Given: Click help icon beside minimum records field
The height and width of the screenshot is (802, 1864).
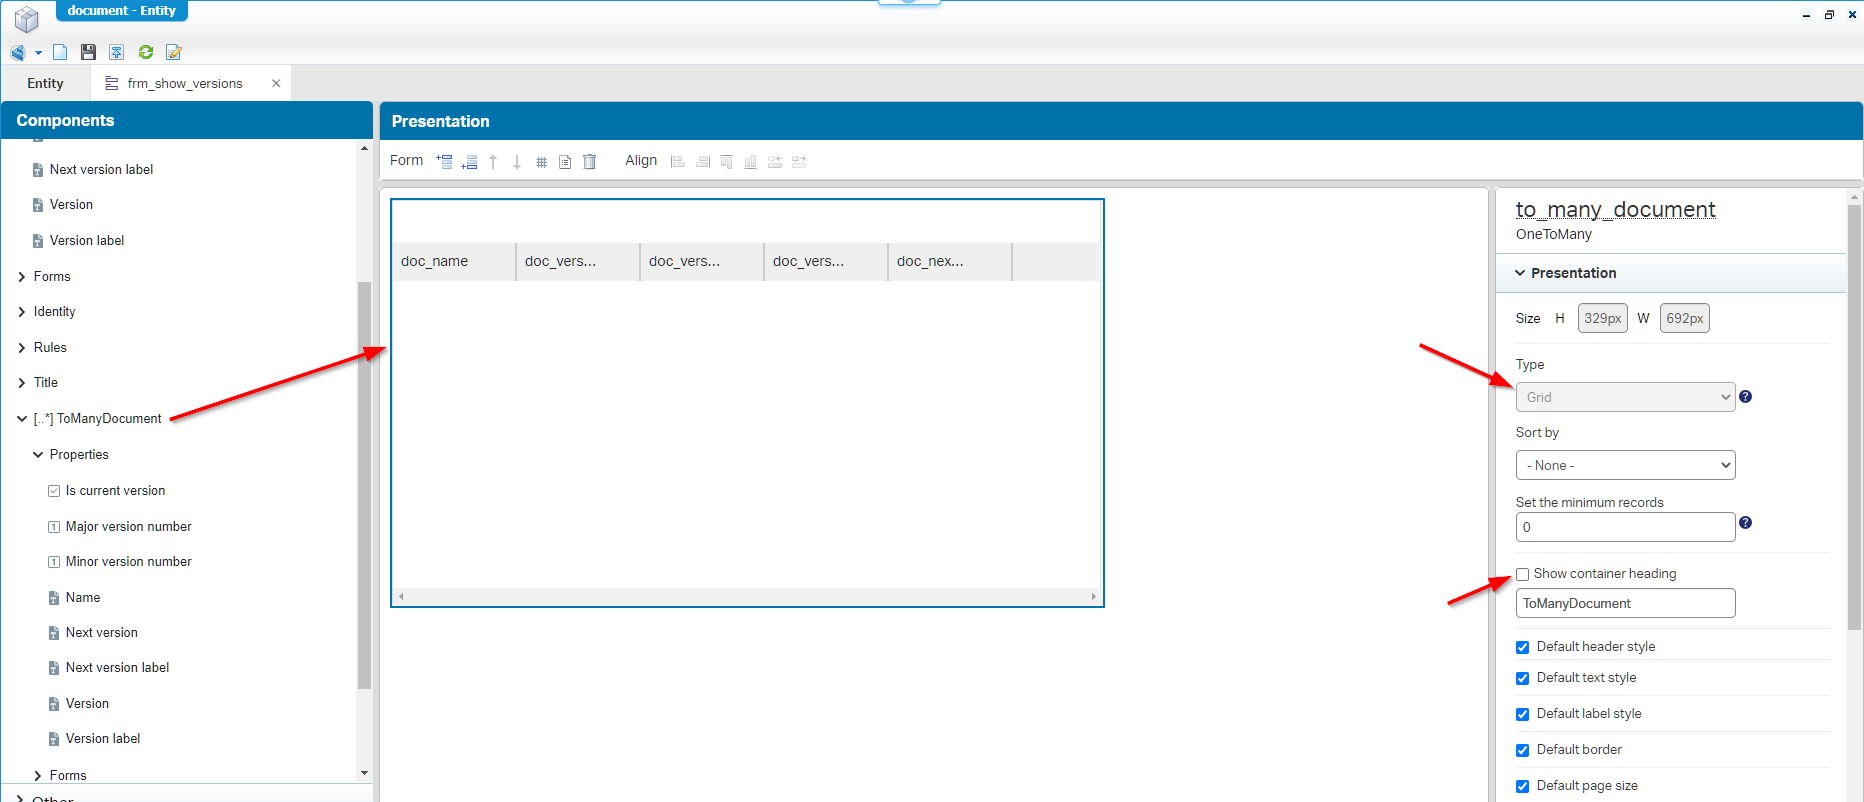Looking at the screenshot, I should coord(1745,523).
